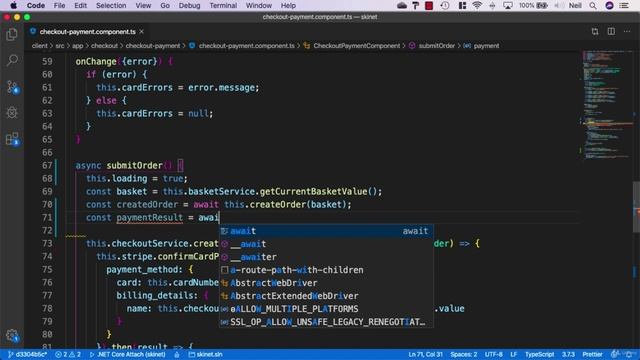Open the Source Control view
The image size is (640, 360).
12,87
